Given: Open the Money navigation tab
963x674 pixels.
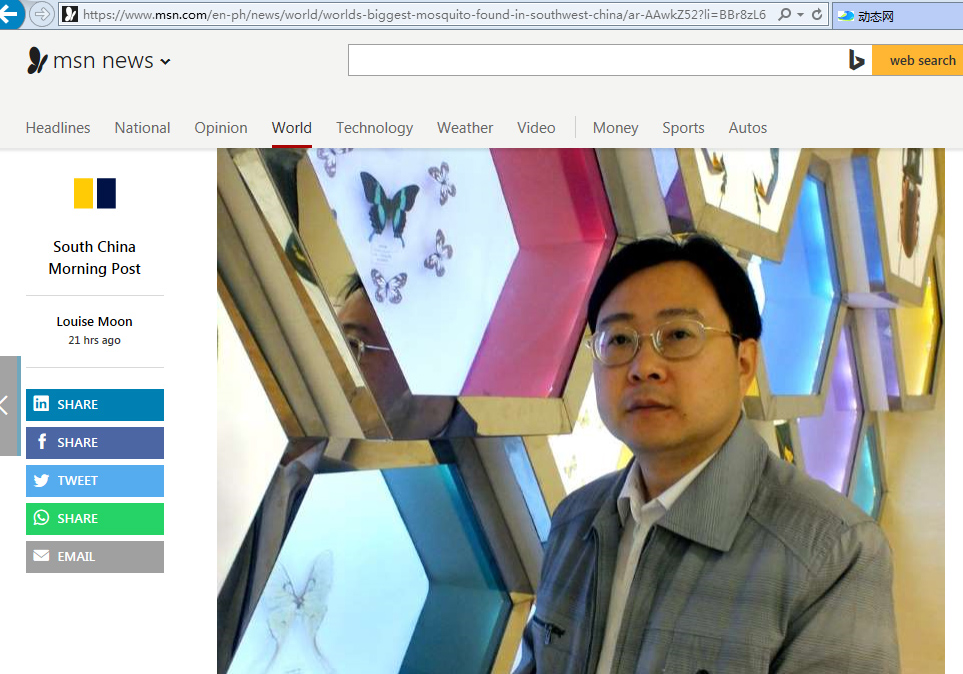Looking at the screenshot, I should coord(615,128).
